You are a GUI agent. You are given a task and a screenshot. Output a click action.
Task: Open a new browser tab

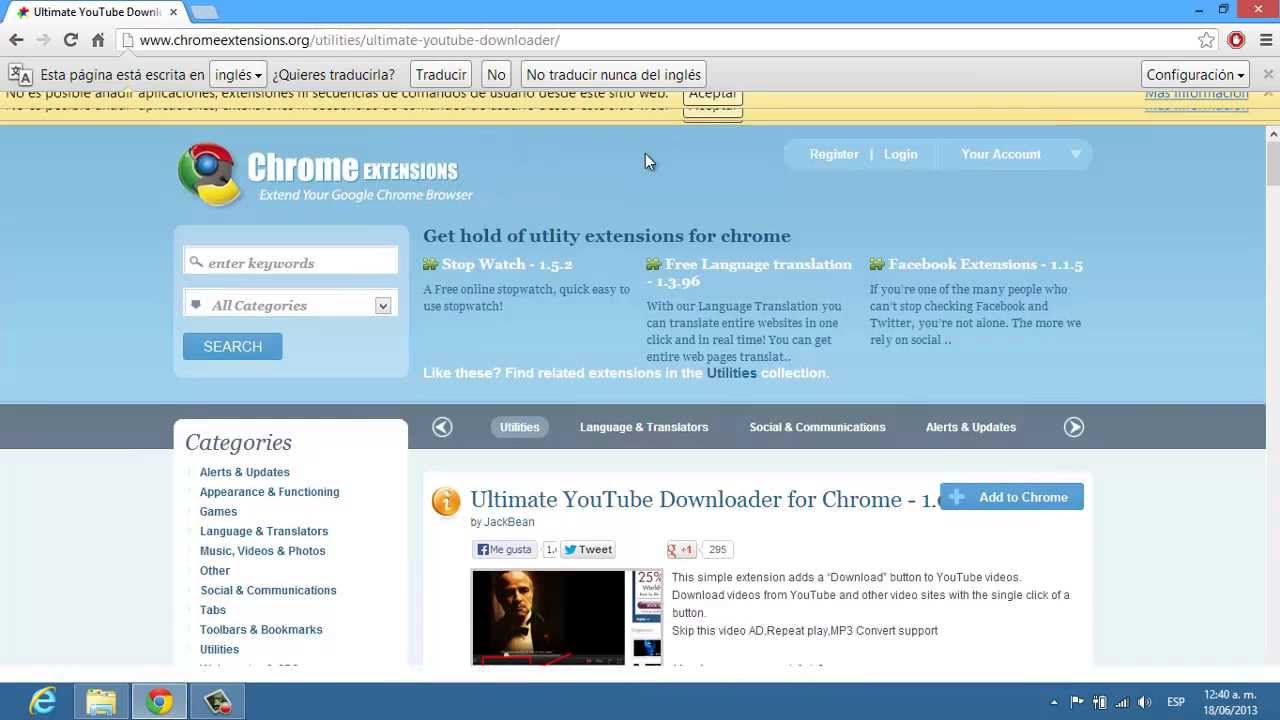coord(204,12)
